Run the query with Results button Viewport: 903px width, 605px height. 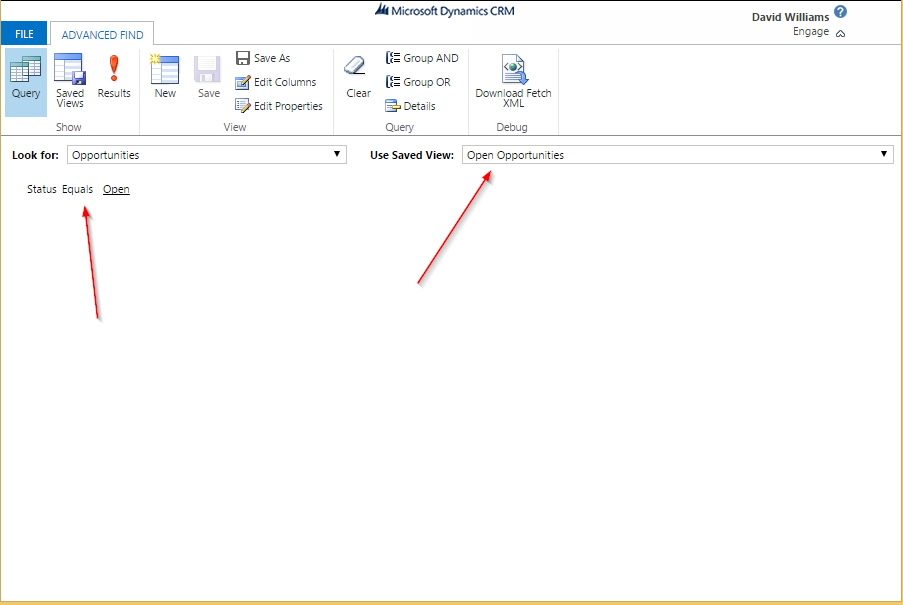point(114,77)
